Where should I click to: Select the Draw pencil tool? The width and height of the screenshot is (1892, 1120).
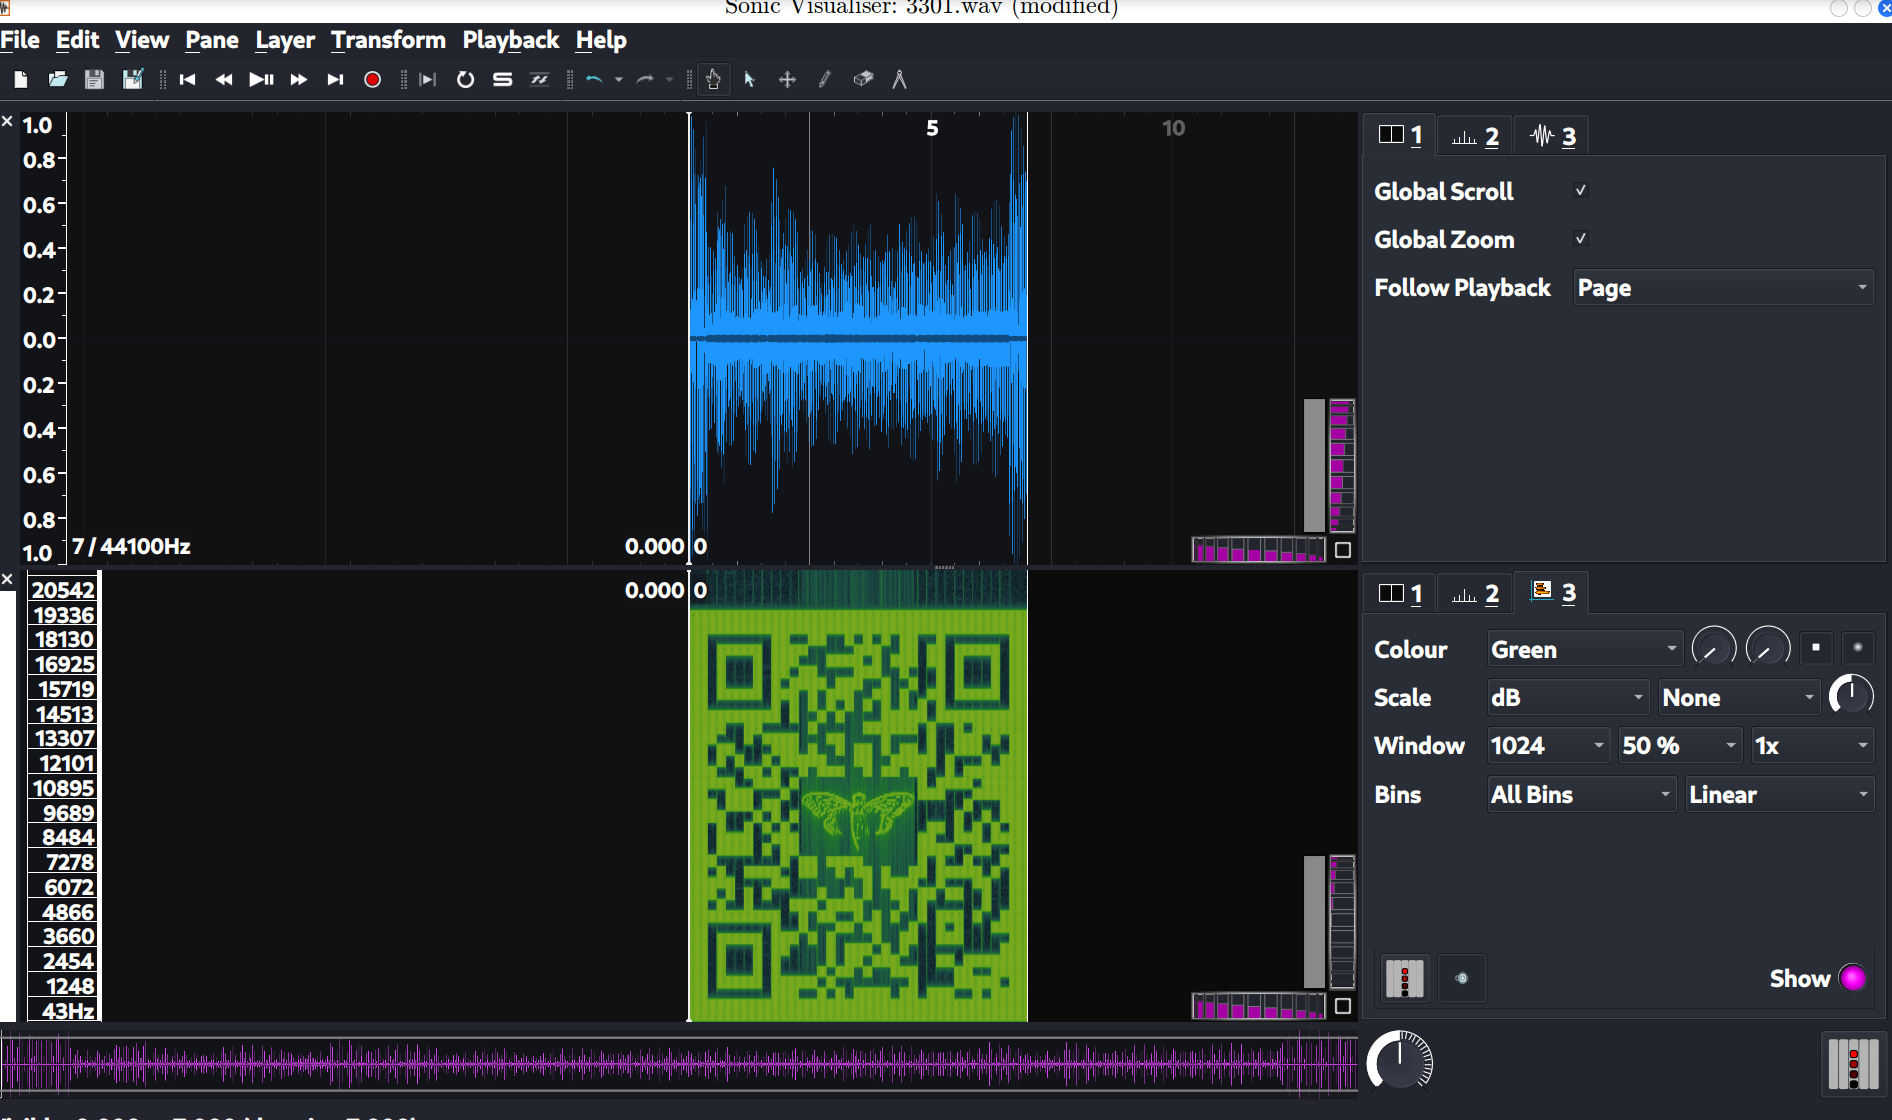(825, 80)
